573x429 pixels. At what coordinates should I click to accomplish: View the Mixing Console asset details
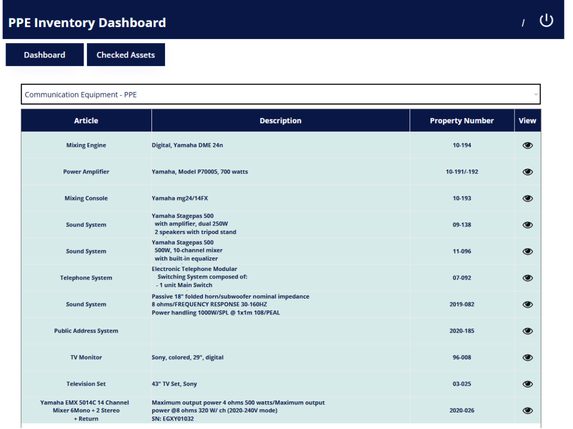[527, 198]
